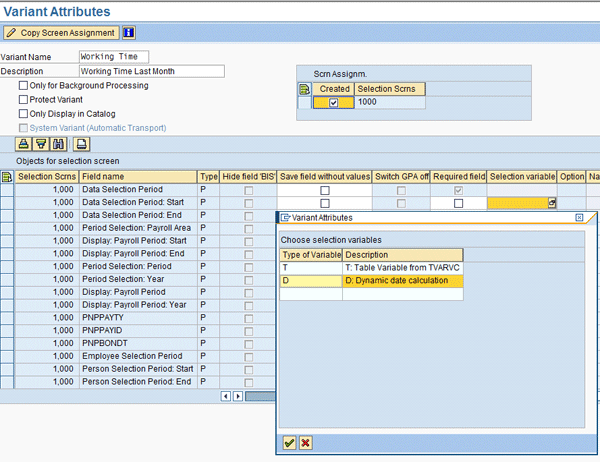Image resolution: width=600 pixels, height=462 pixels.
Task: Close the Variant Attributes popup window
Action: click(579, 217)
